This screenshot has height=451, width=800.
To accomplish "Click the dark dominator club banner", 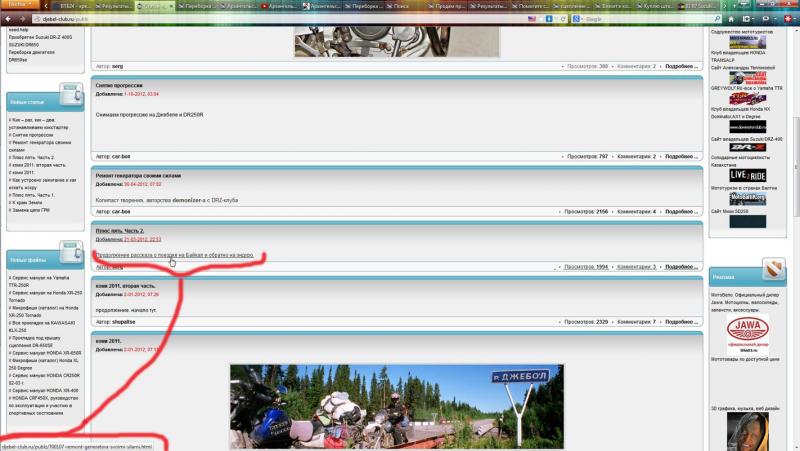I will tap(747, 127).
